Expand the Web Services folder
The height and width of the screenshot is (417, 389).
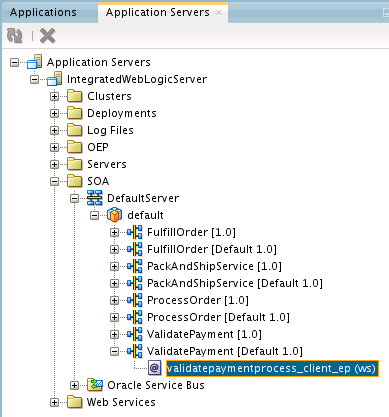tap(54, 402)
